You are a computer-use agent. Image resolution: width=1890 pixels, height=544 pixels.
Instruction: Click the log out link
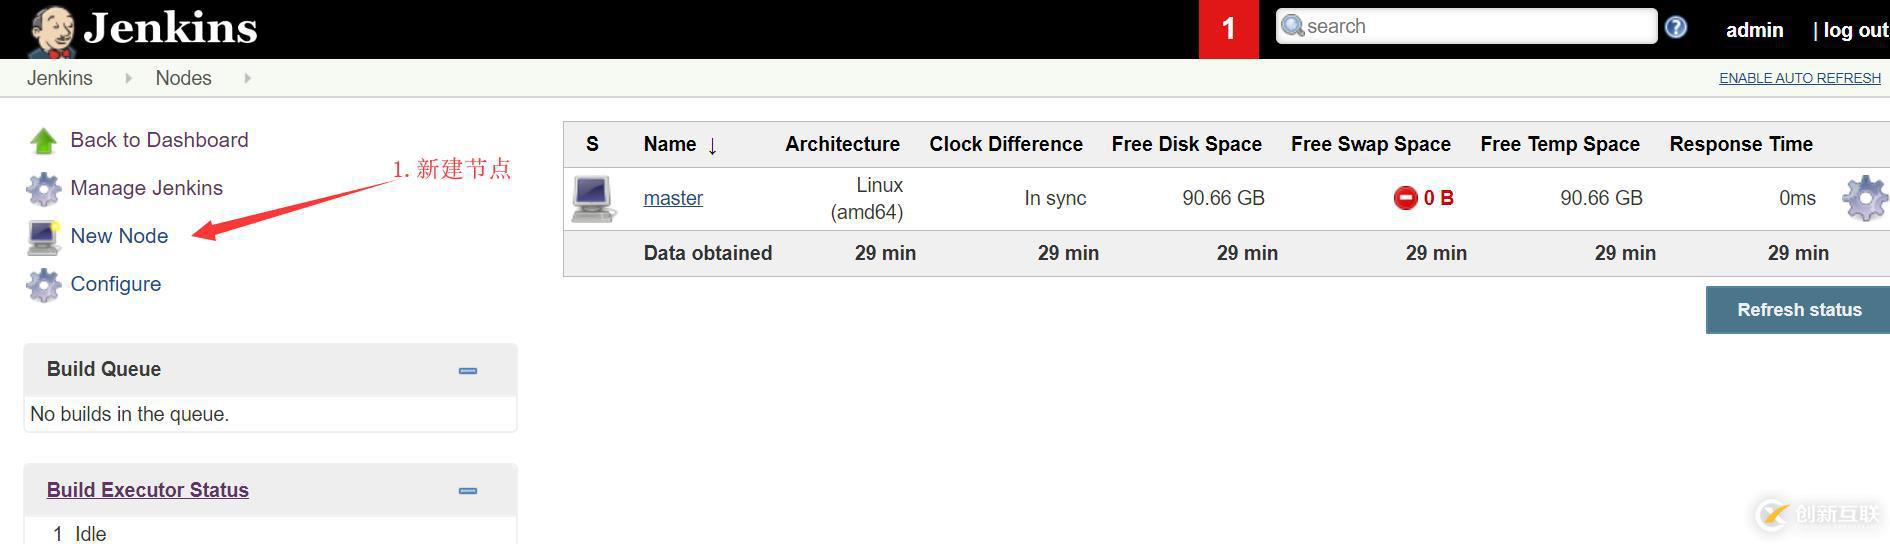[x=1855, y=30]
